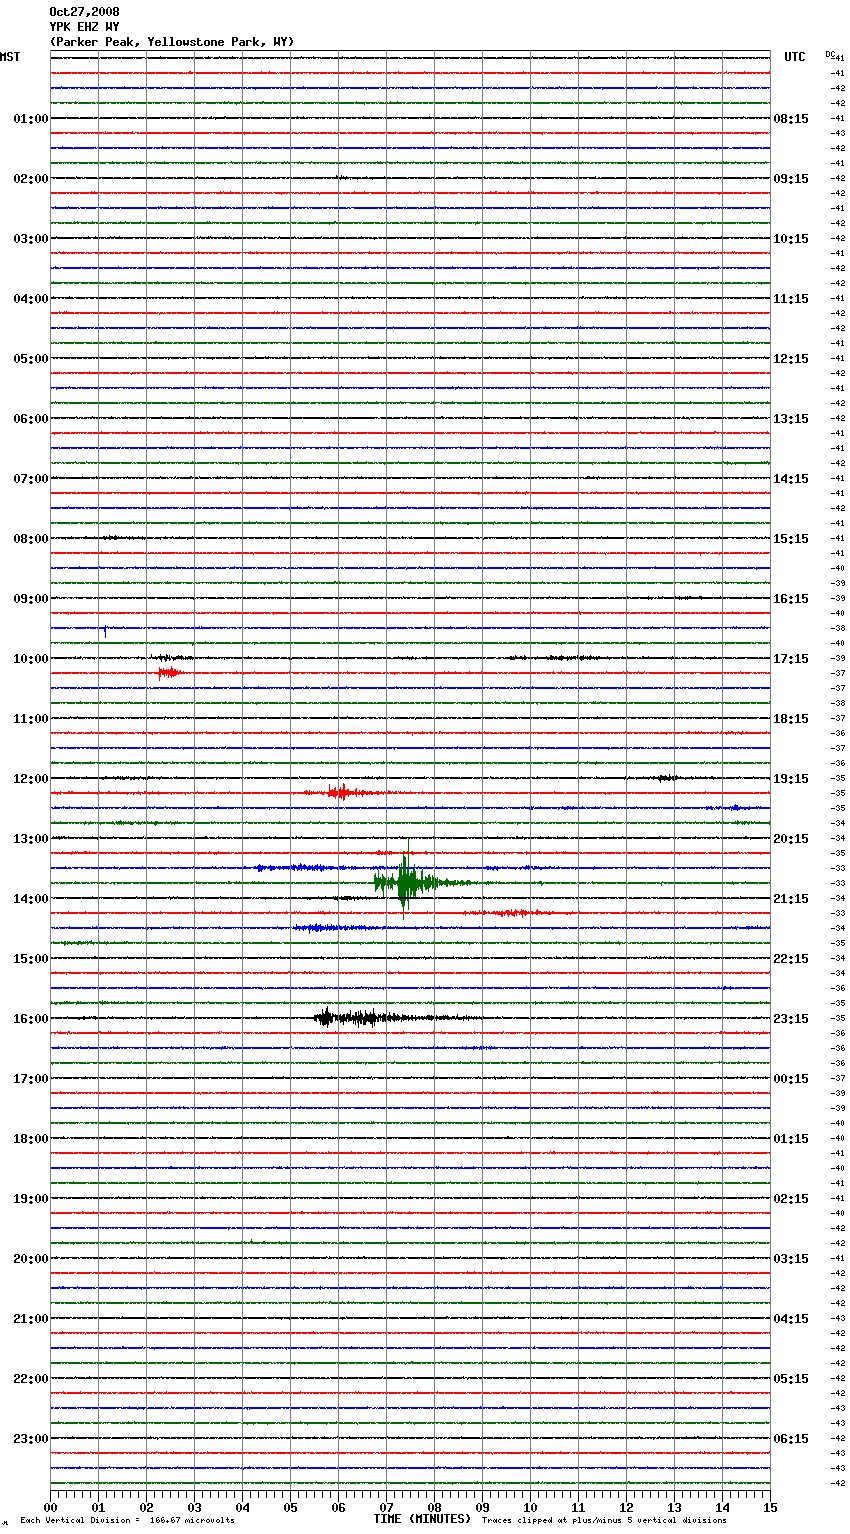Click the "21:15" UTC time label
Screen dimensions: 850x1534
tap(791, 899)
